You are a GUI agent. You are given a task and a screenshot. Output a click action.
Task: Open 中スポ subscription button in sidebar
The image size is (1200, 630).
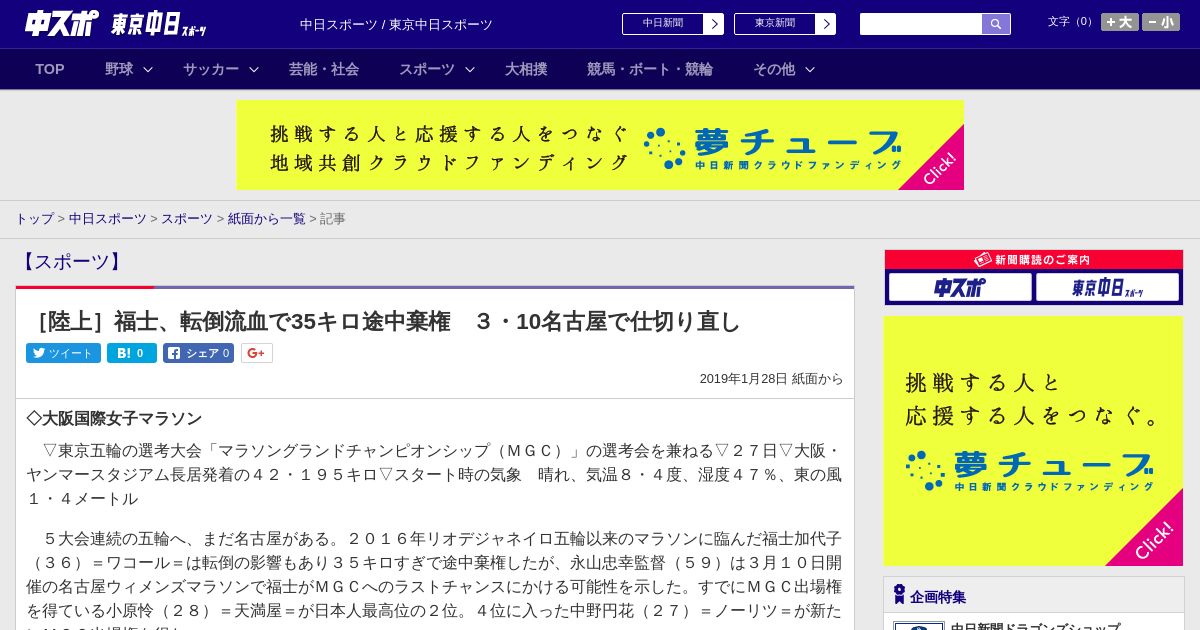[x=960, y=288]
